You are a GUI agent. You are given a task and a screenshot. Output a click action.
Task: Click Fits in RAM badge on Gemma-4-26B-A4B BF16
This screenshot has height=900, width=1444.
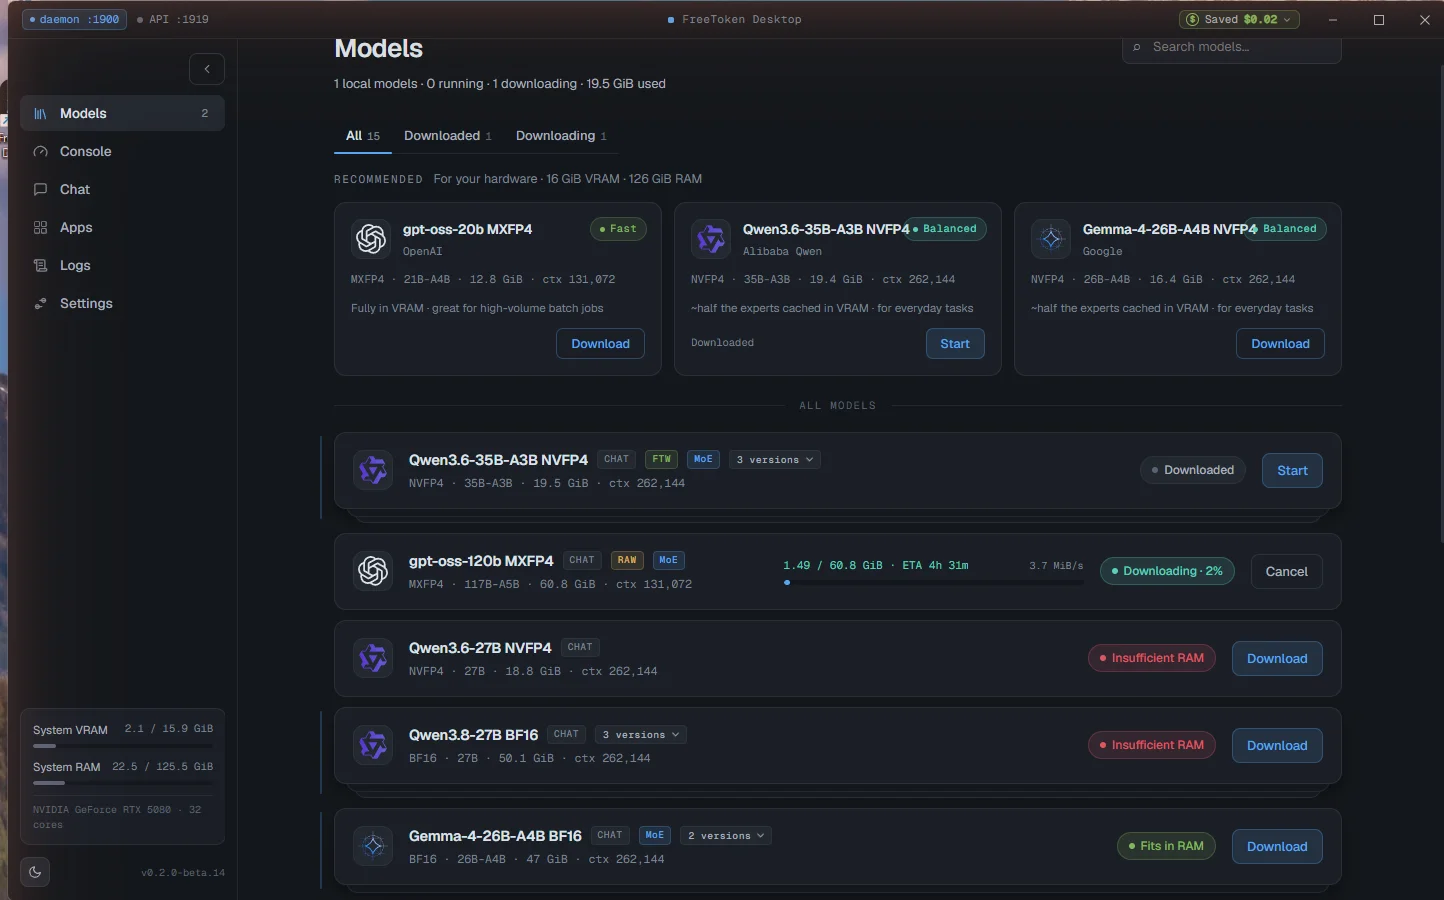(x=1166, y=846)
